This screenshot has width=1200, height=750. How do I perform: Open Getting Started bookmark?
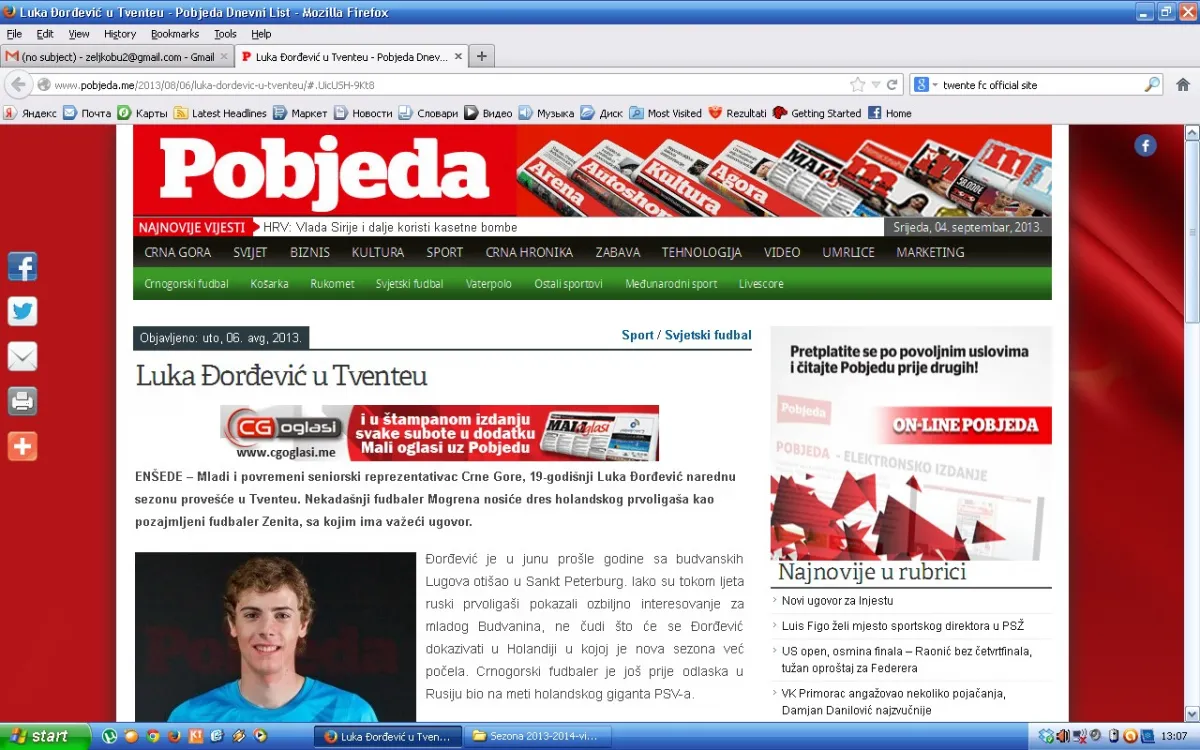tap(817, 113)
